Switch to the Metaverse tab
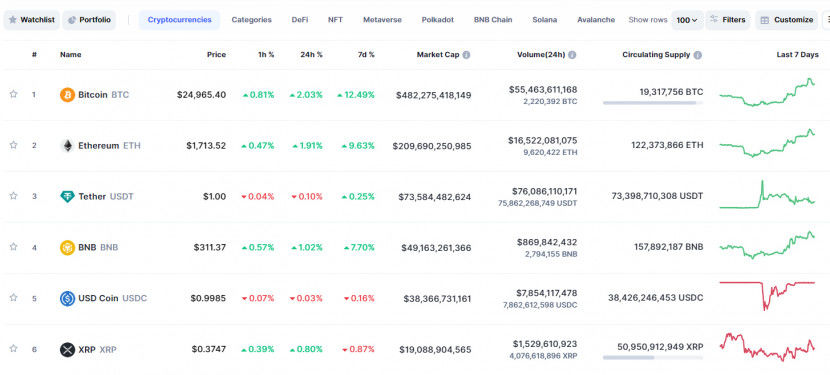Image resolution: width=830 pixels, height=375 pixels. click(x=382, y=20)
